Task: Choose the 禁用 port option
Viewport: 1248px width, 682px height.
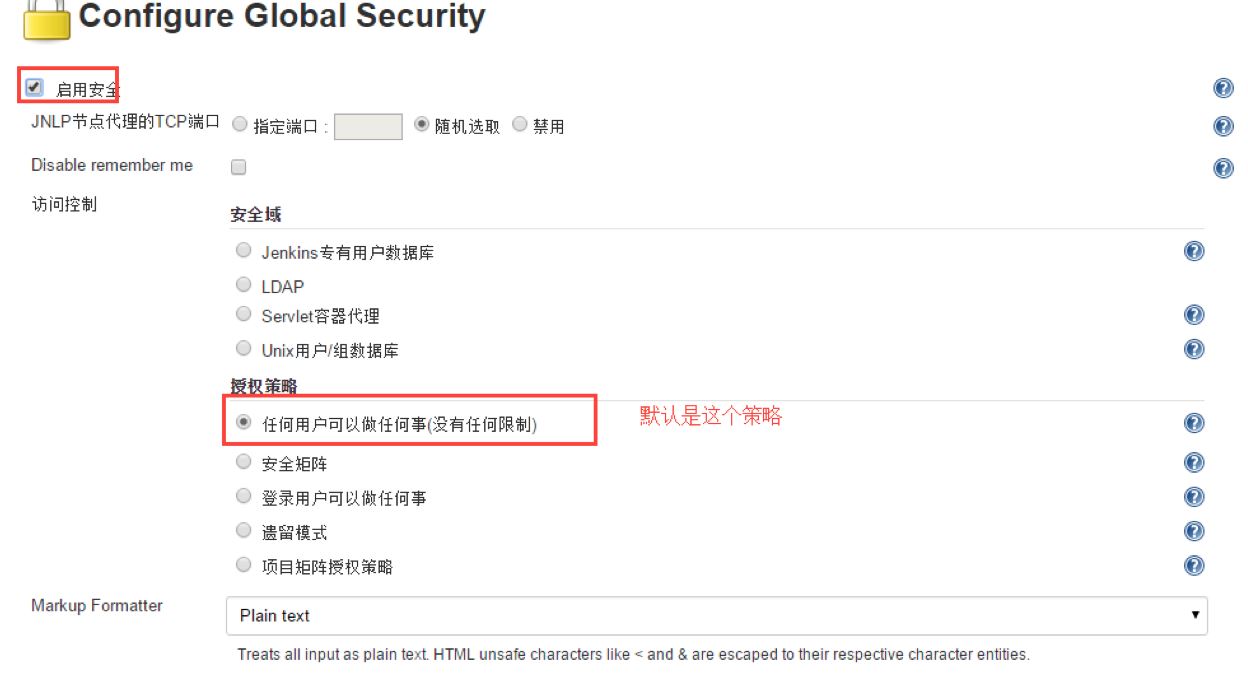Action: tap(520, 125)
